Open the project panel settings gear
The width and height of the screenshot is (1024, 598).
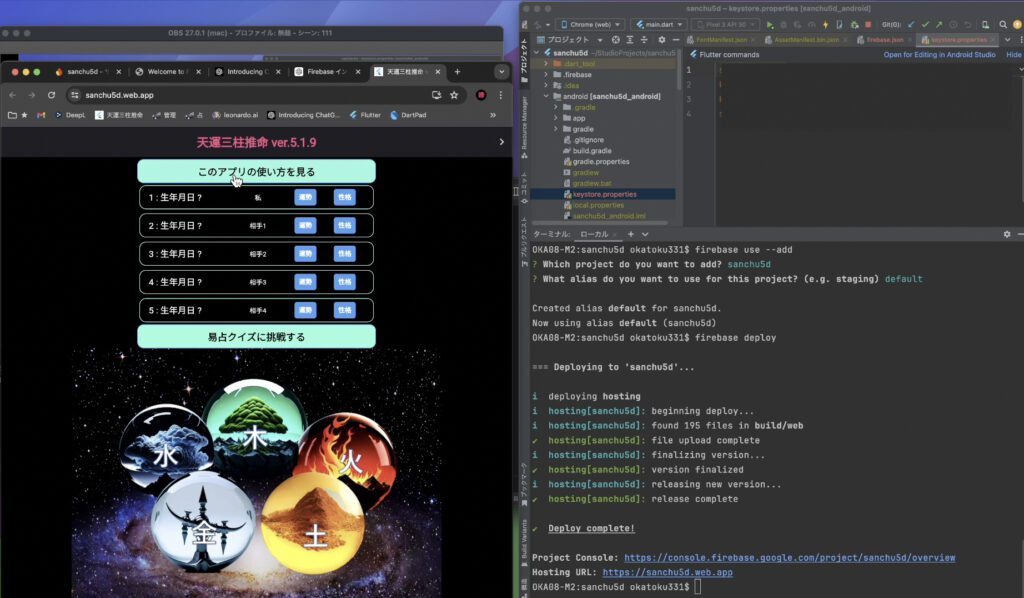coord(661,40)
